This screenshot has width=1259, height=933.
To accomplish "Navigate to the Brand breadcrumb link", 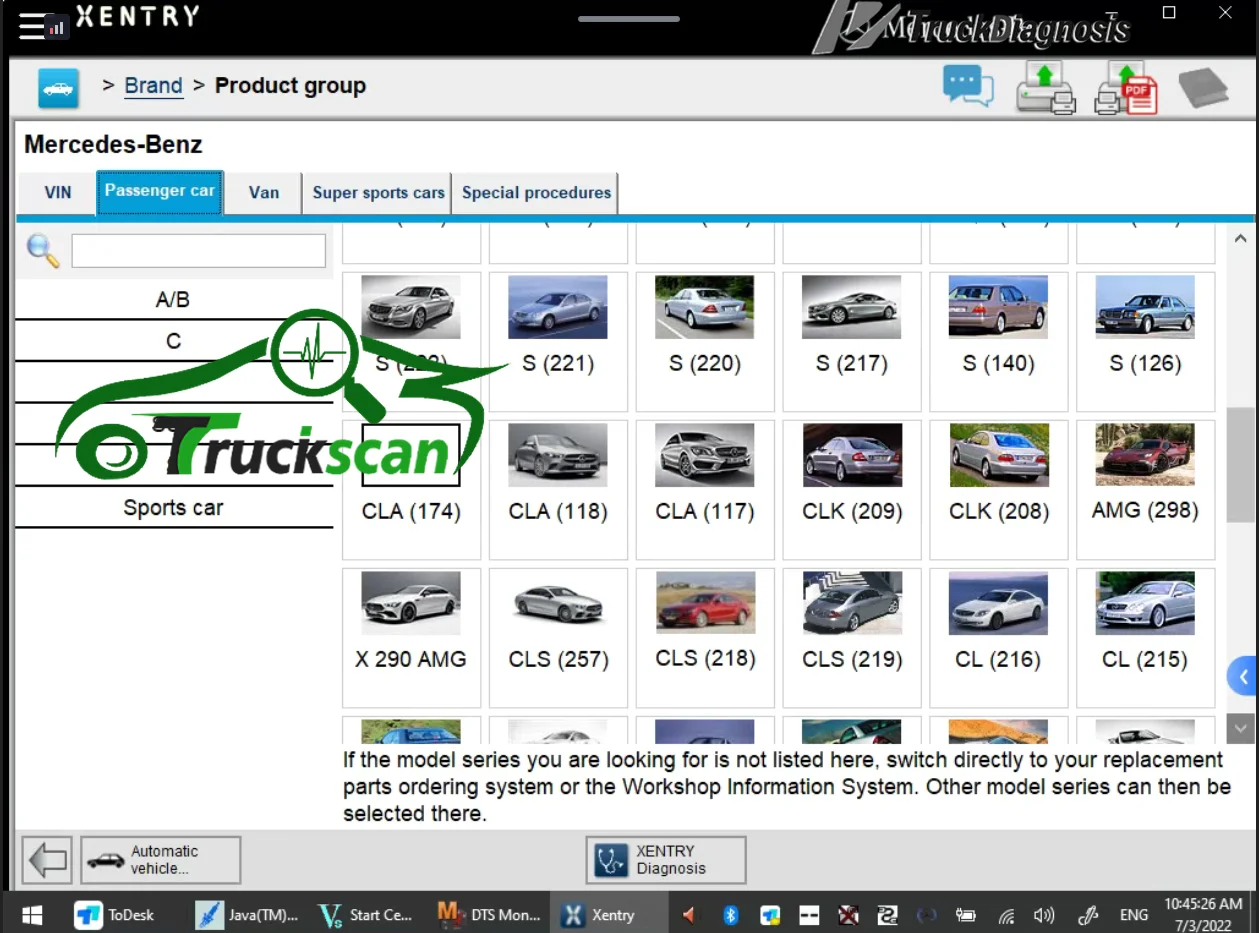I will [153, 86].
